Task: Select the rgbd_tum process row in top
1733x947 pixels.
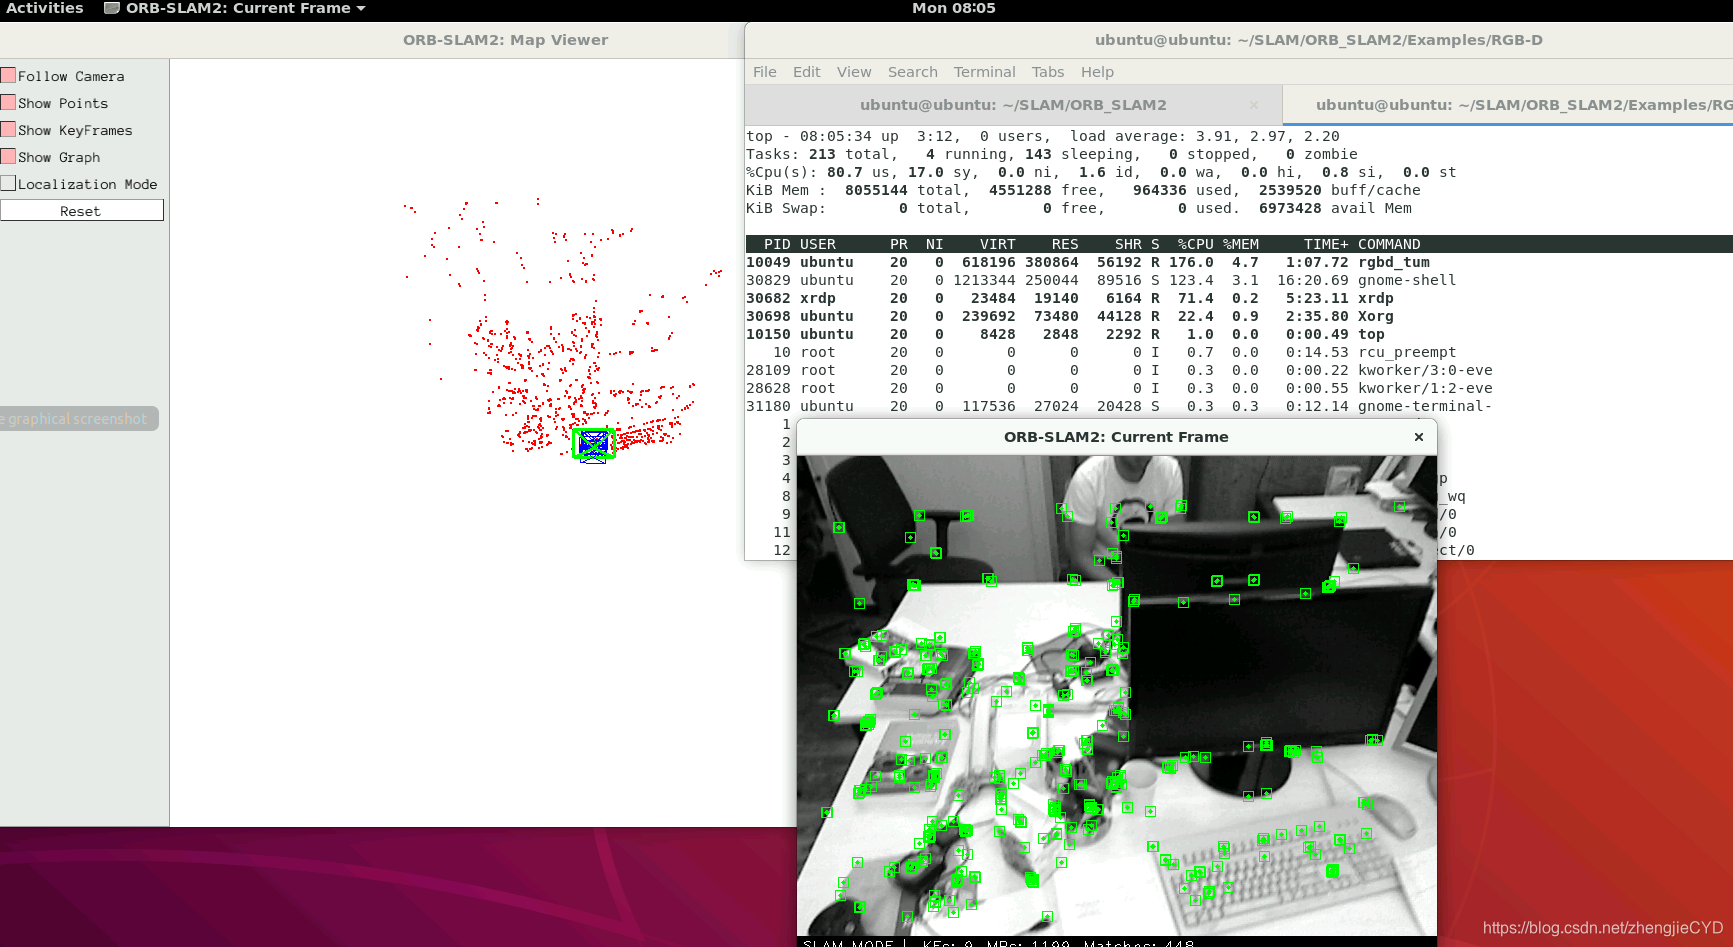Action: [1239, 262]
